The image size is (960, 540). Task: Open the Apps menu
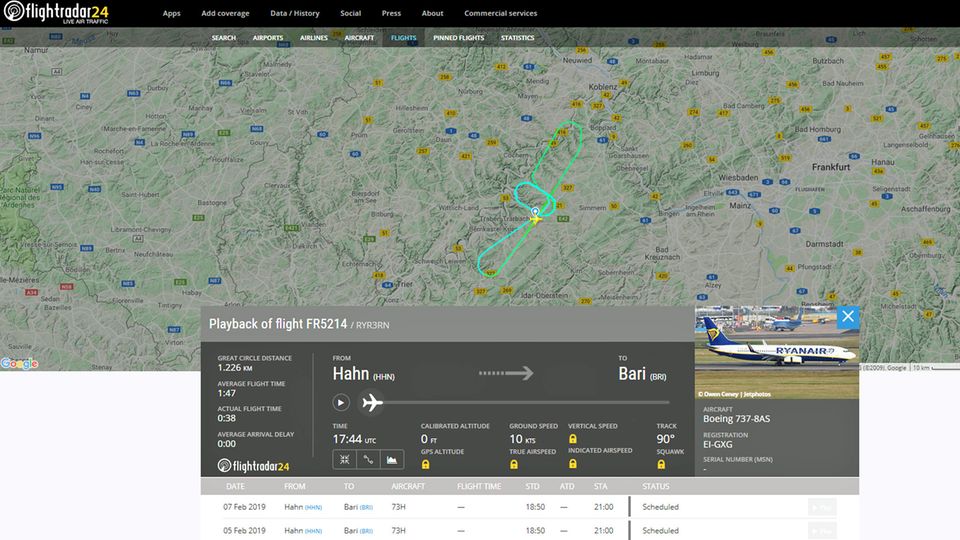pos(172,14)
